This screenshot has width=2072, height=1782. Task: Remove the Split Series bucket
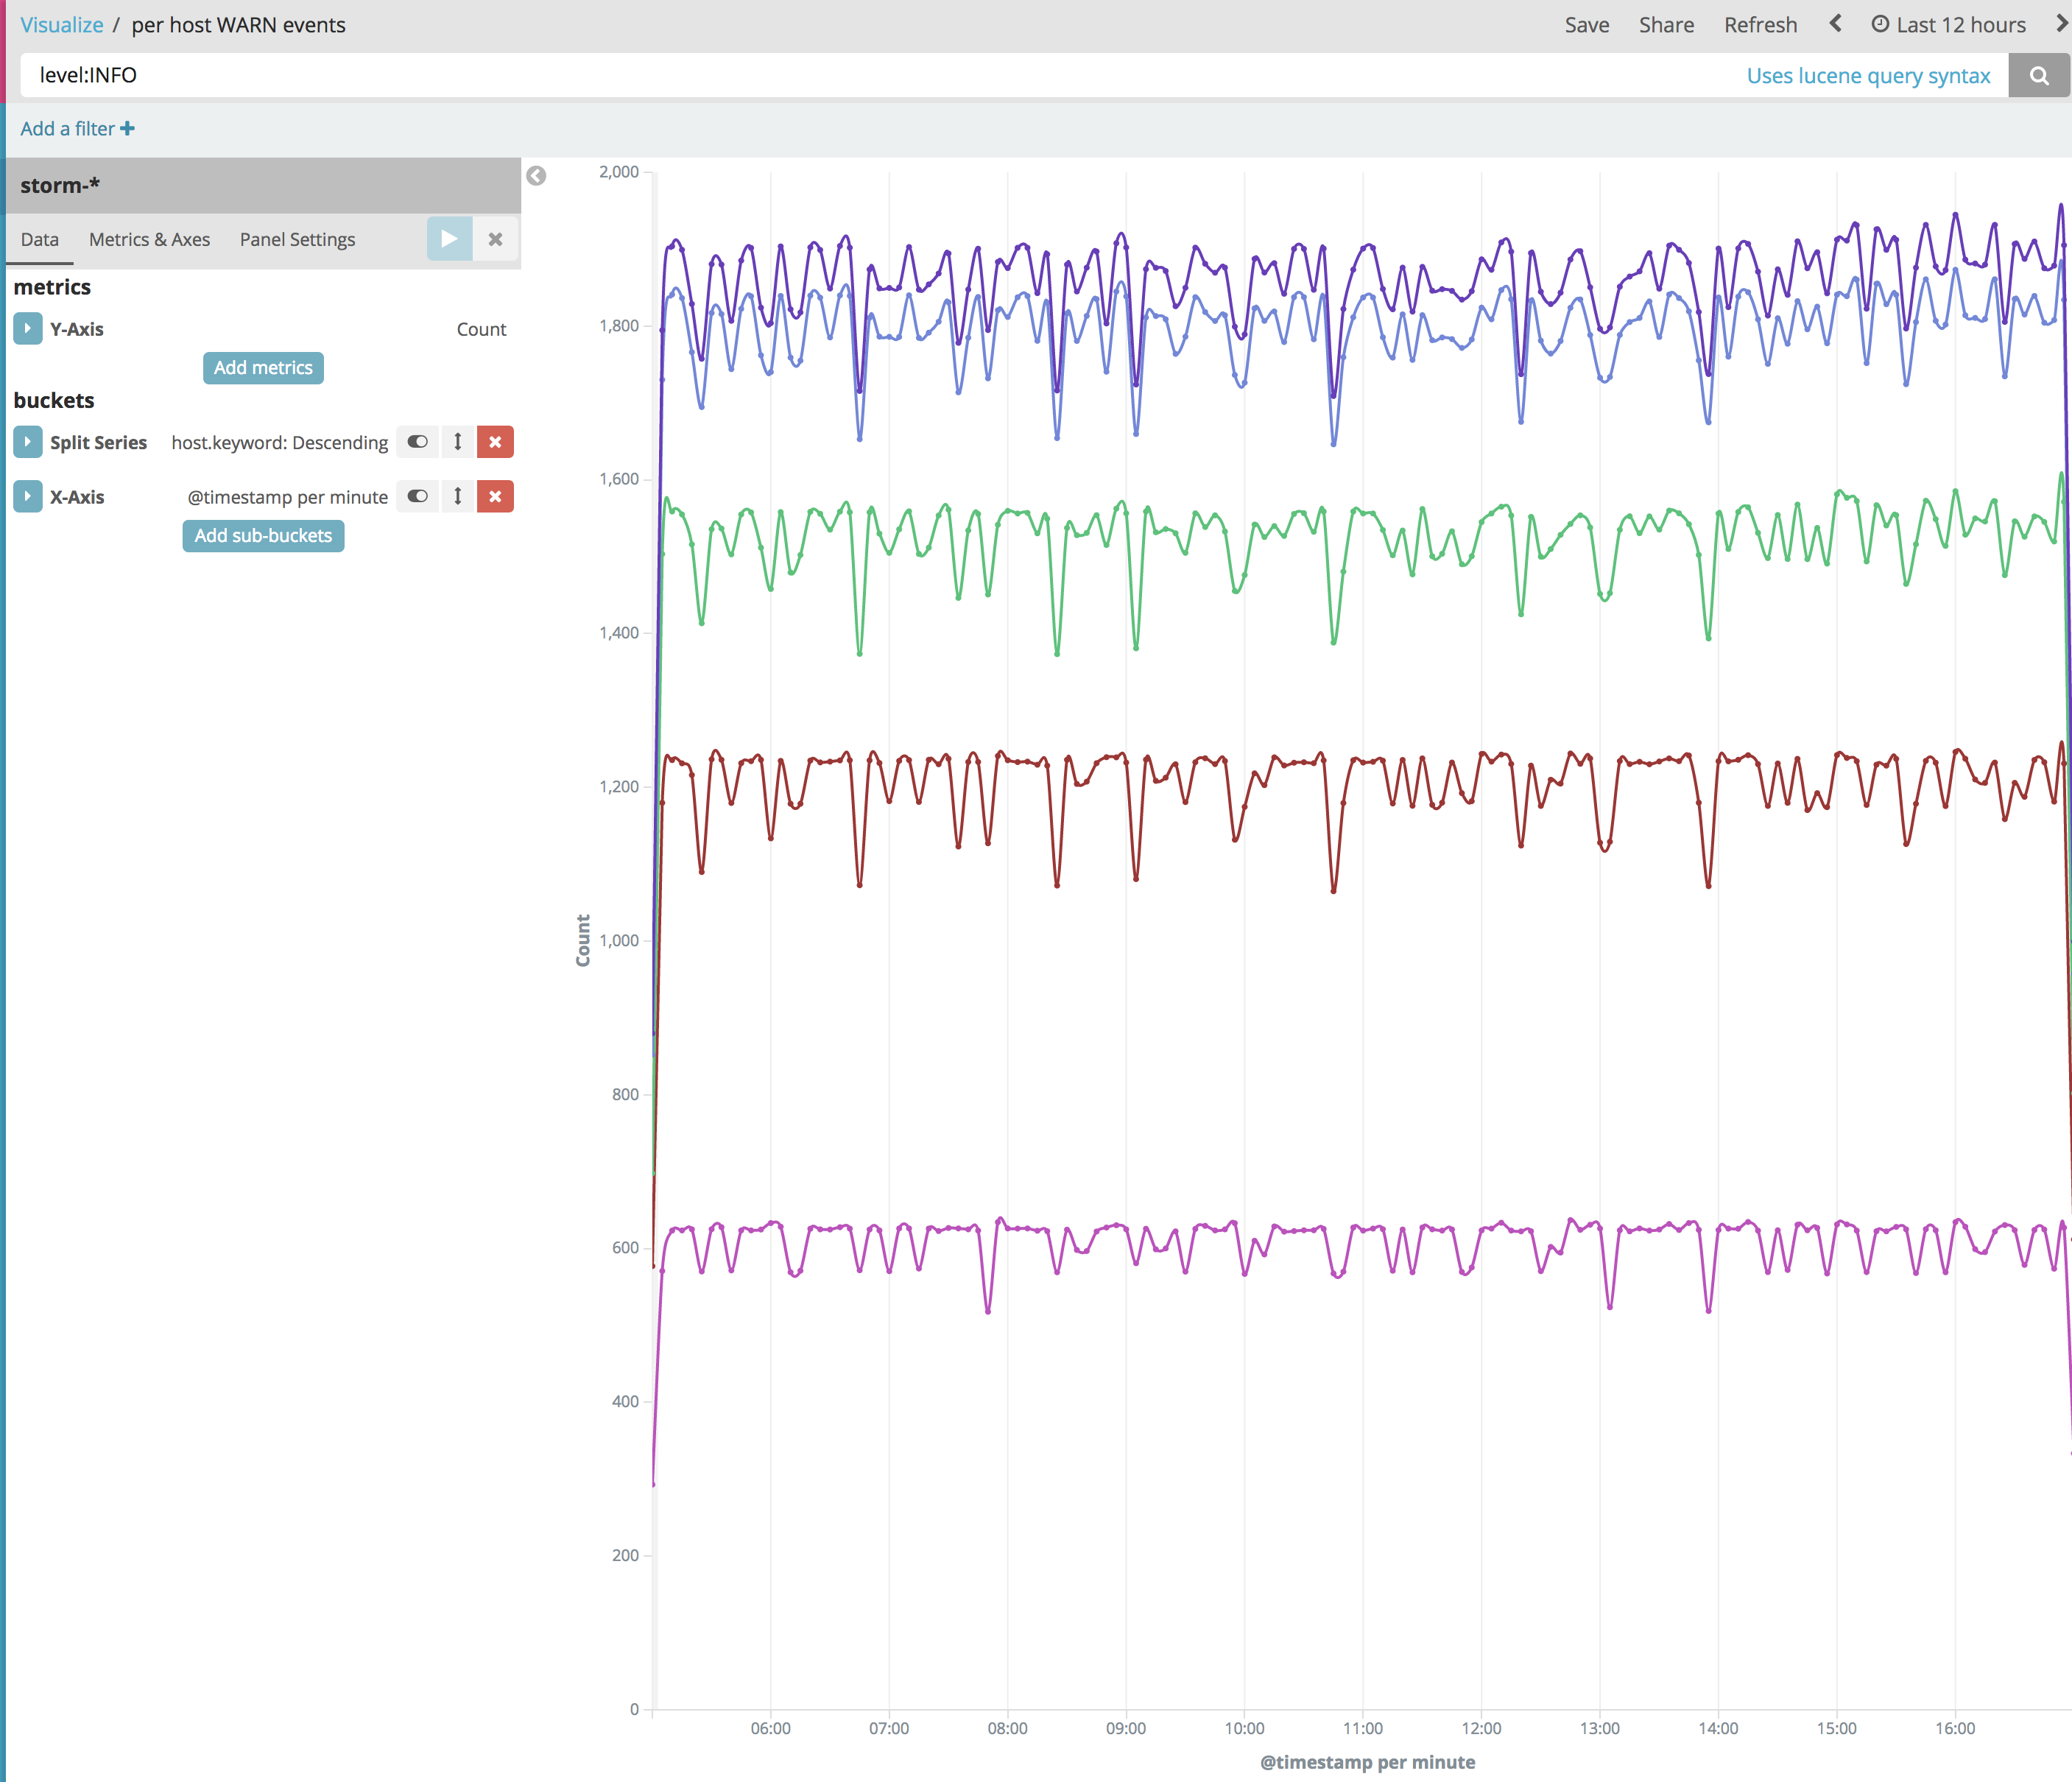[x=495, y=442]
